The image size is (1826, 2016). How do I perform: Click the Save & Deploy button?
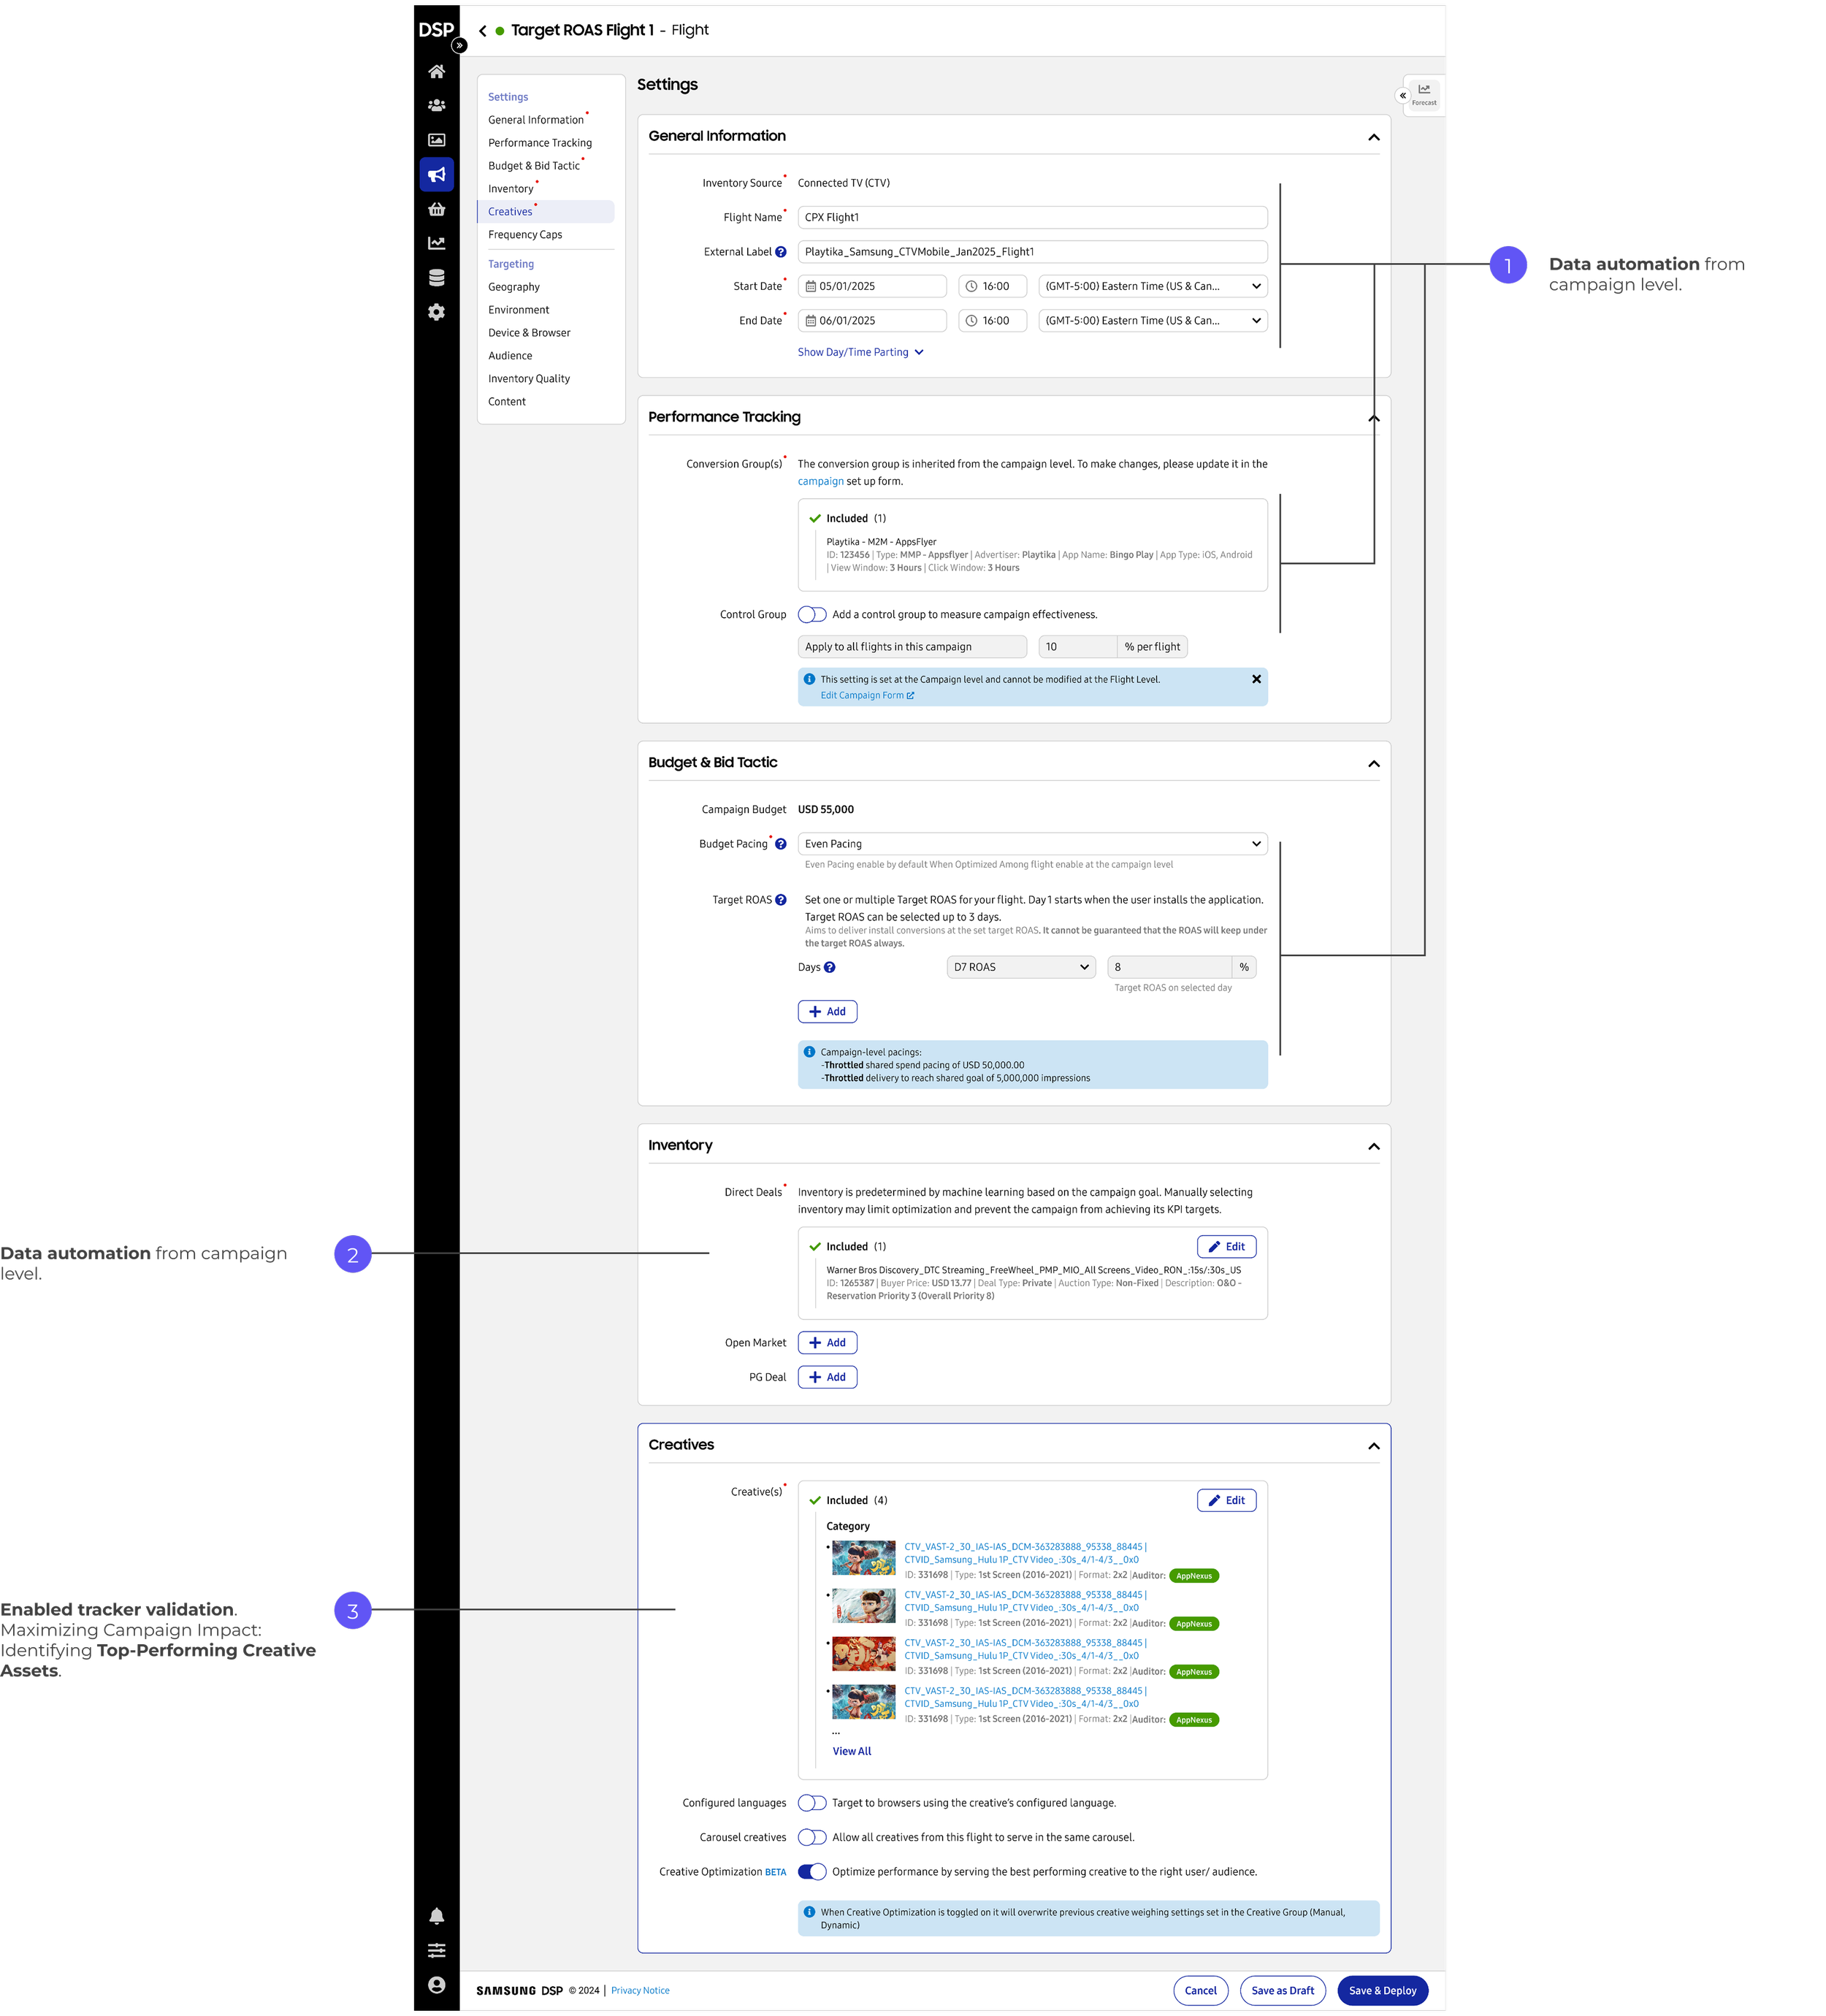pos(1382,1990)
